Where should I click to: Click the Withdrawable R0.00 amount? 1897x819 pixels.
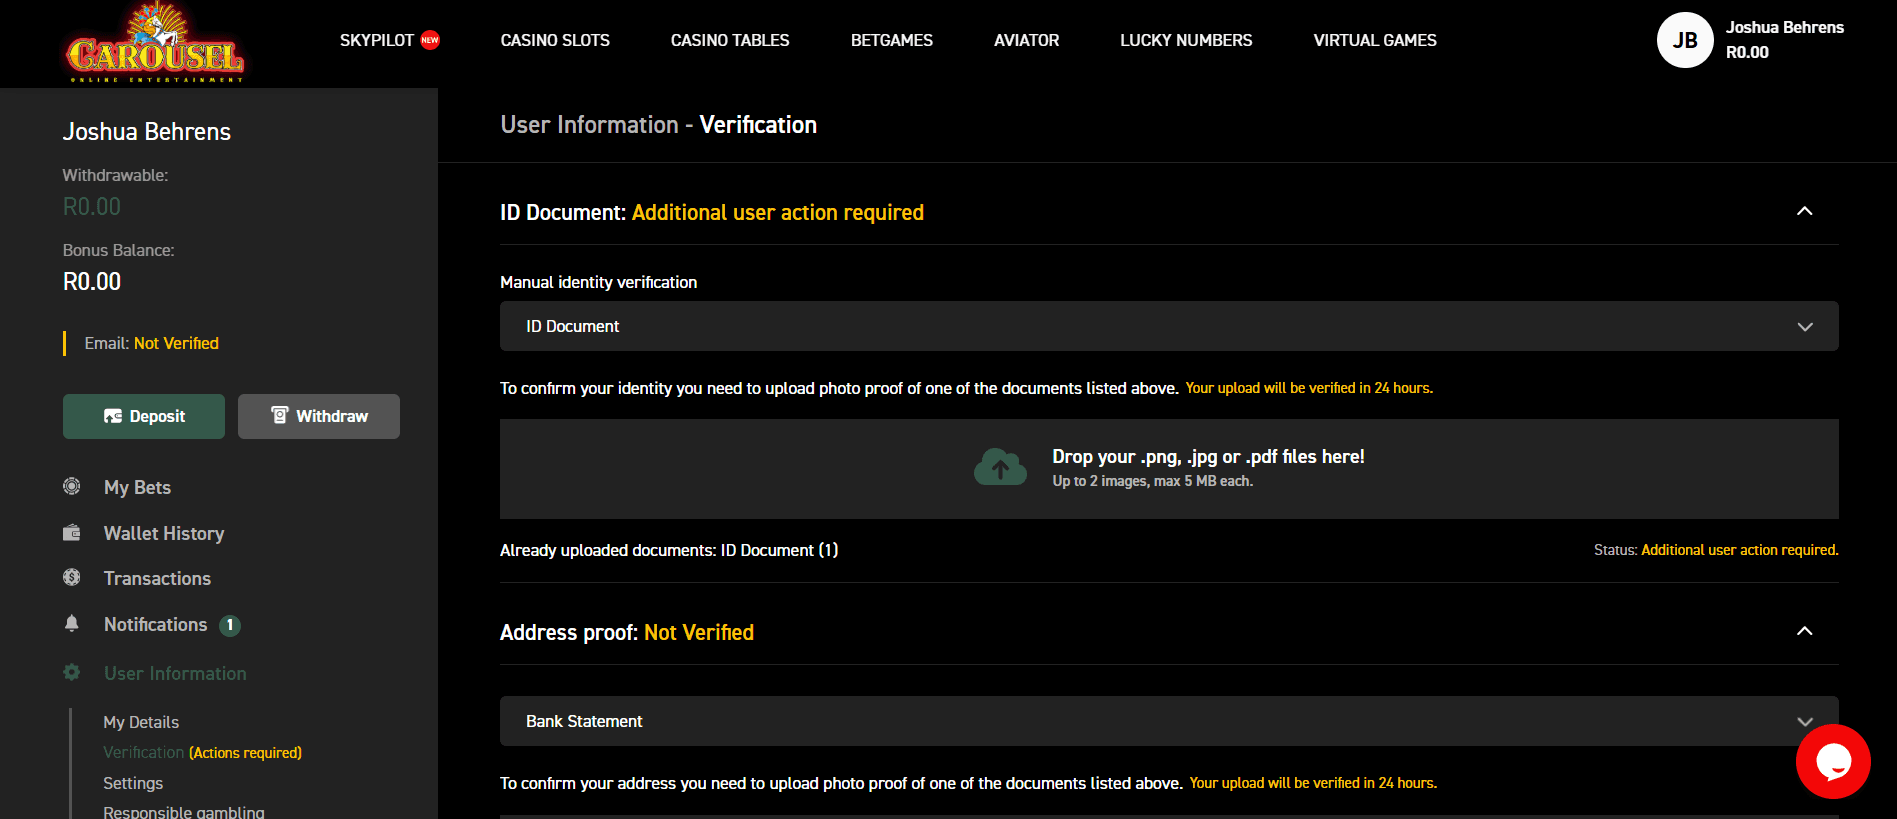tap(92, 207)
